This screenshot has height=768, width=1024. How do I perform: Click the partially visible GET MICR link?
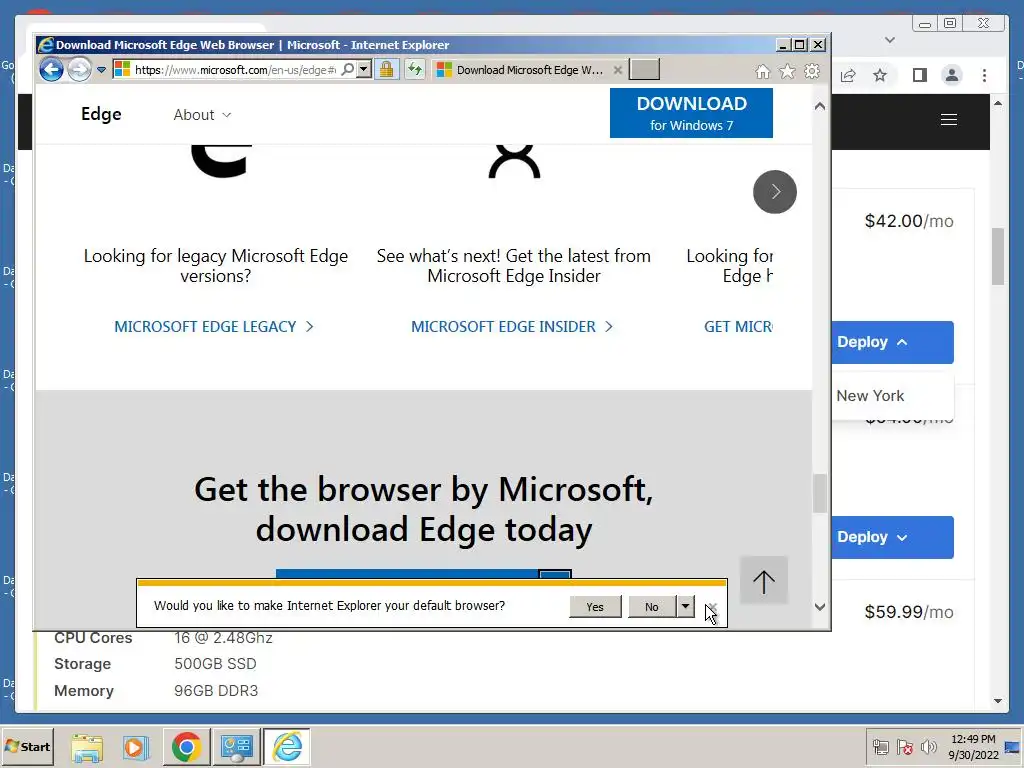coord(738,327)
